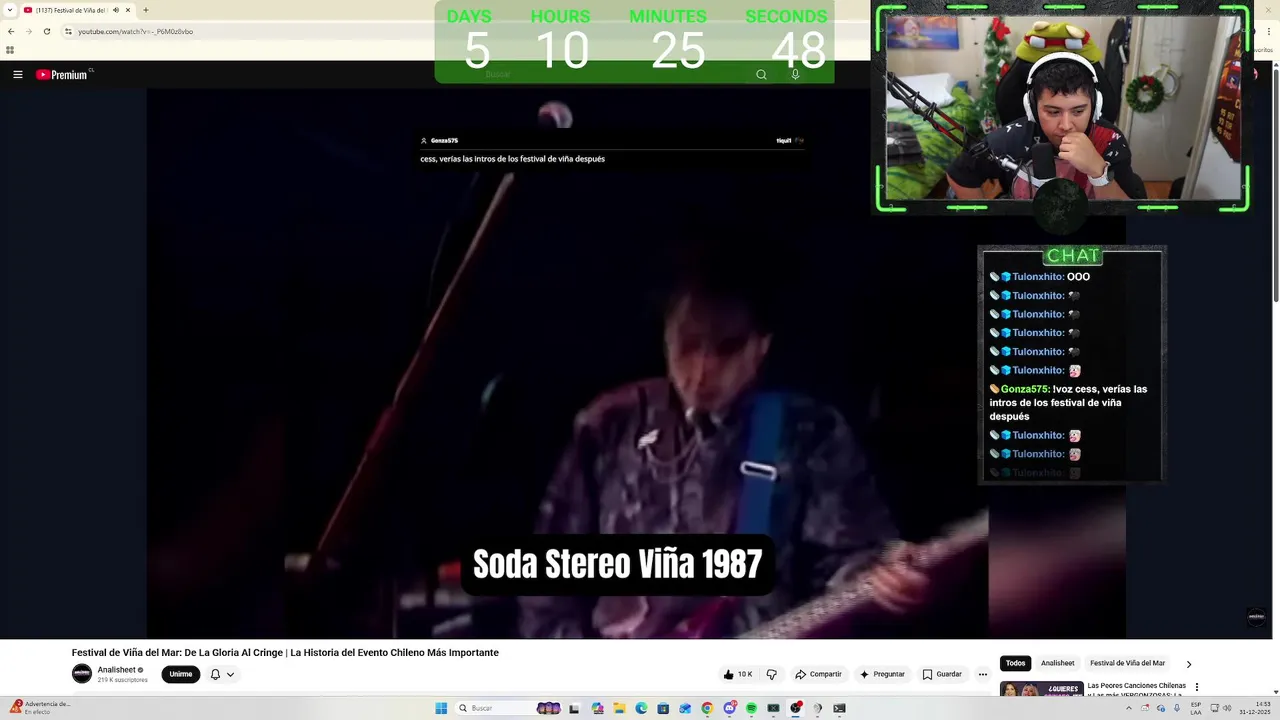Show hidden system tray icons chevron
The height and width of the screenshot is (720, 1280).
(x=1129, y=708)
